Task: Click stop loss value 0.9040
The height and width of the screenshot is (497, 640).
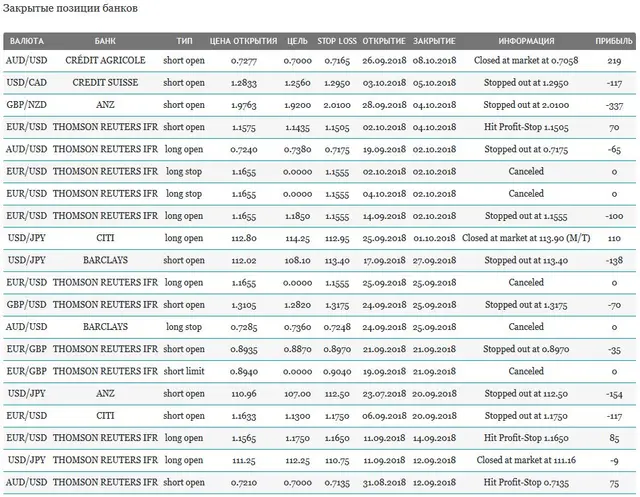Action: point(337,372)
